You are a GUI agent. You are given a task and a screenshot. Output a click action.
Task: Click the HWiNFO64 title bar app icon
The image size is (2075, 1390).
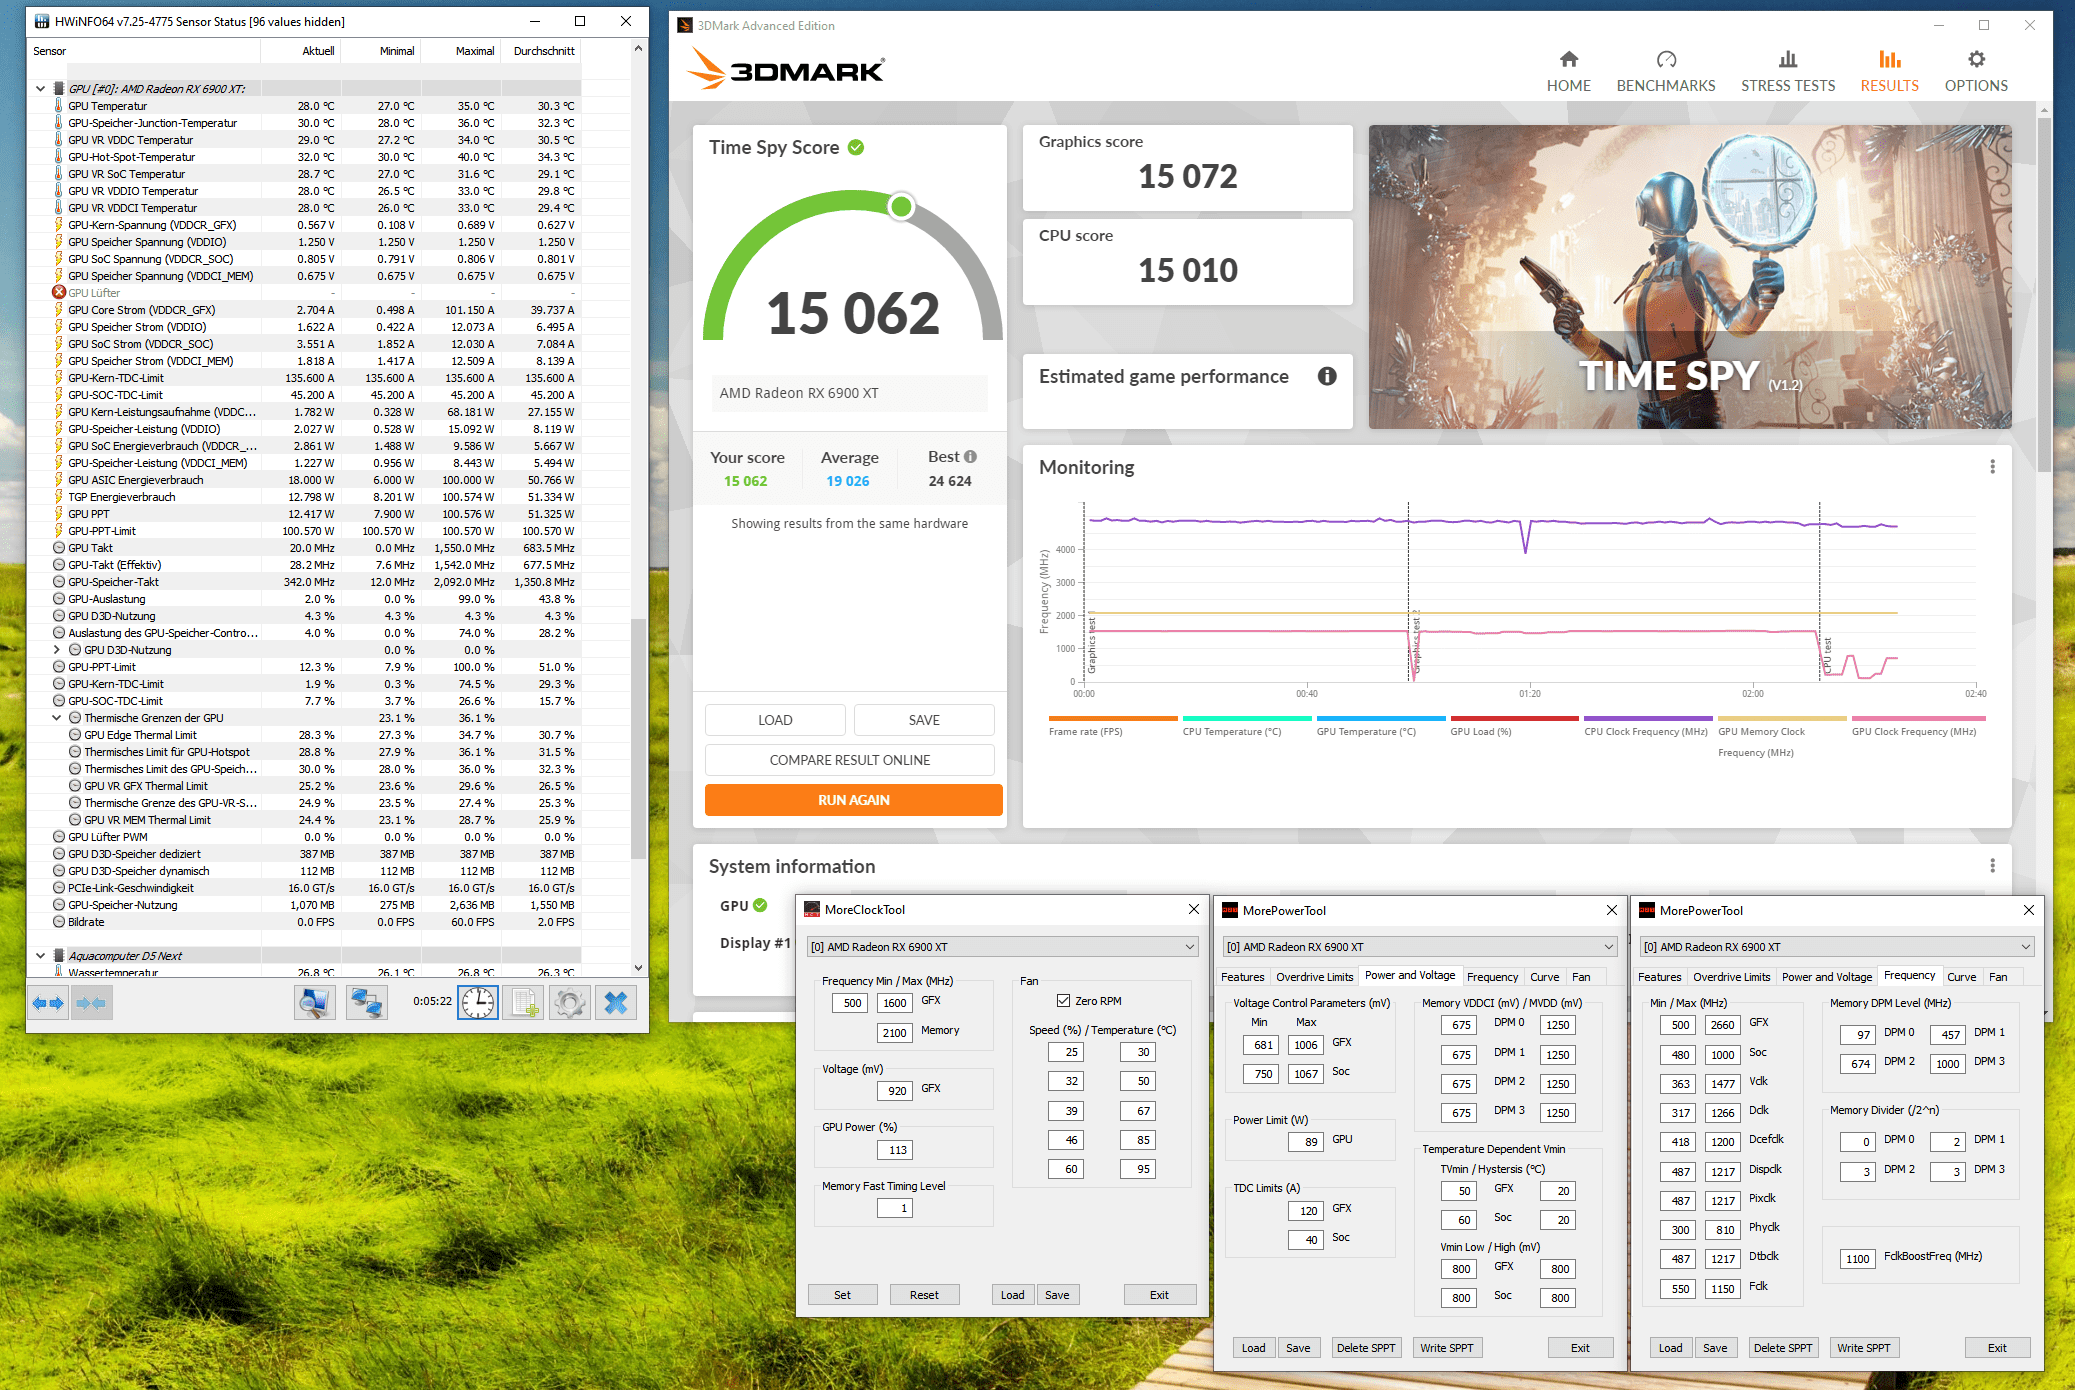(x=42, y=21)
